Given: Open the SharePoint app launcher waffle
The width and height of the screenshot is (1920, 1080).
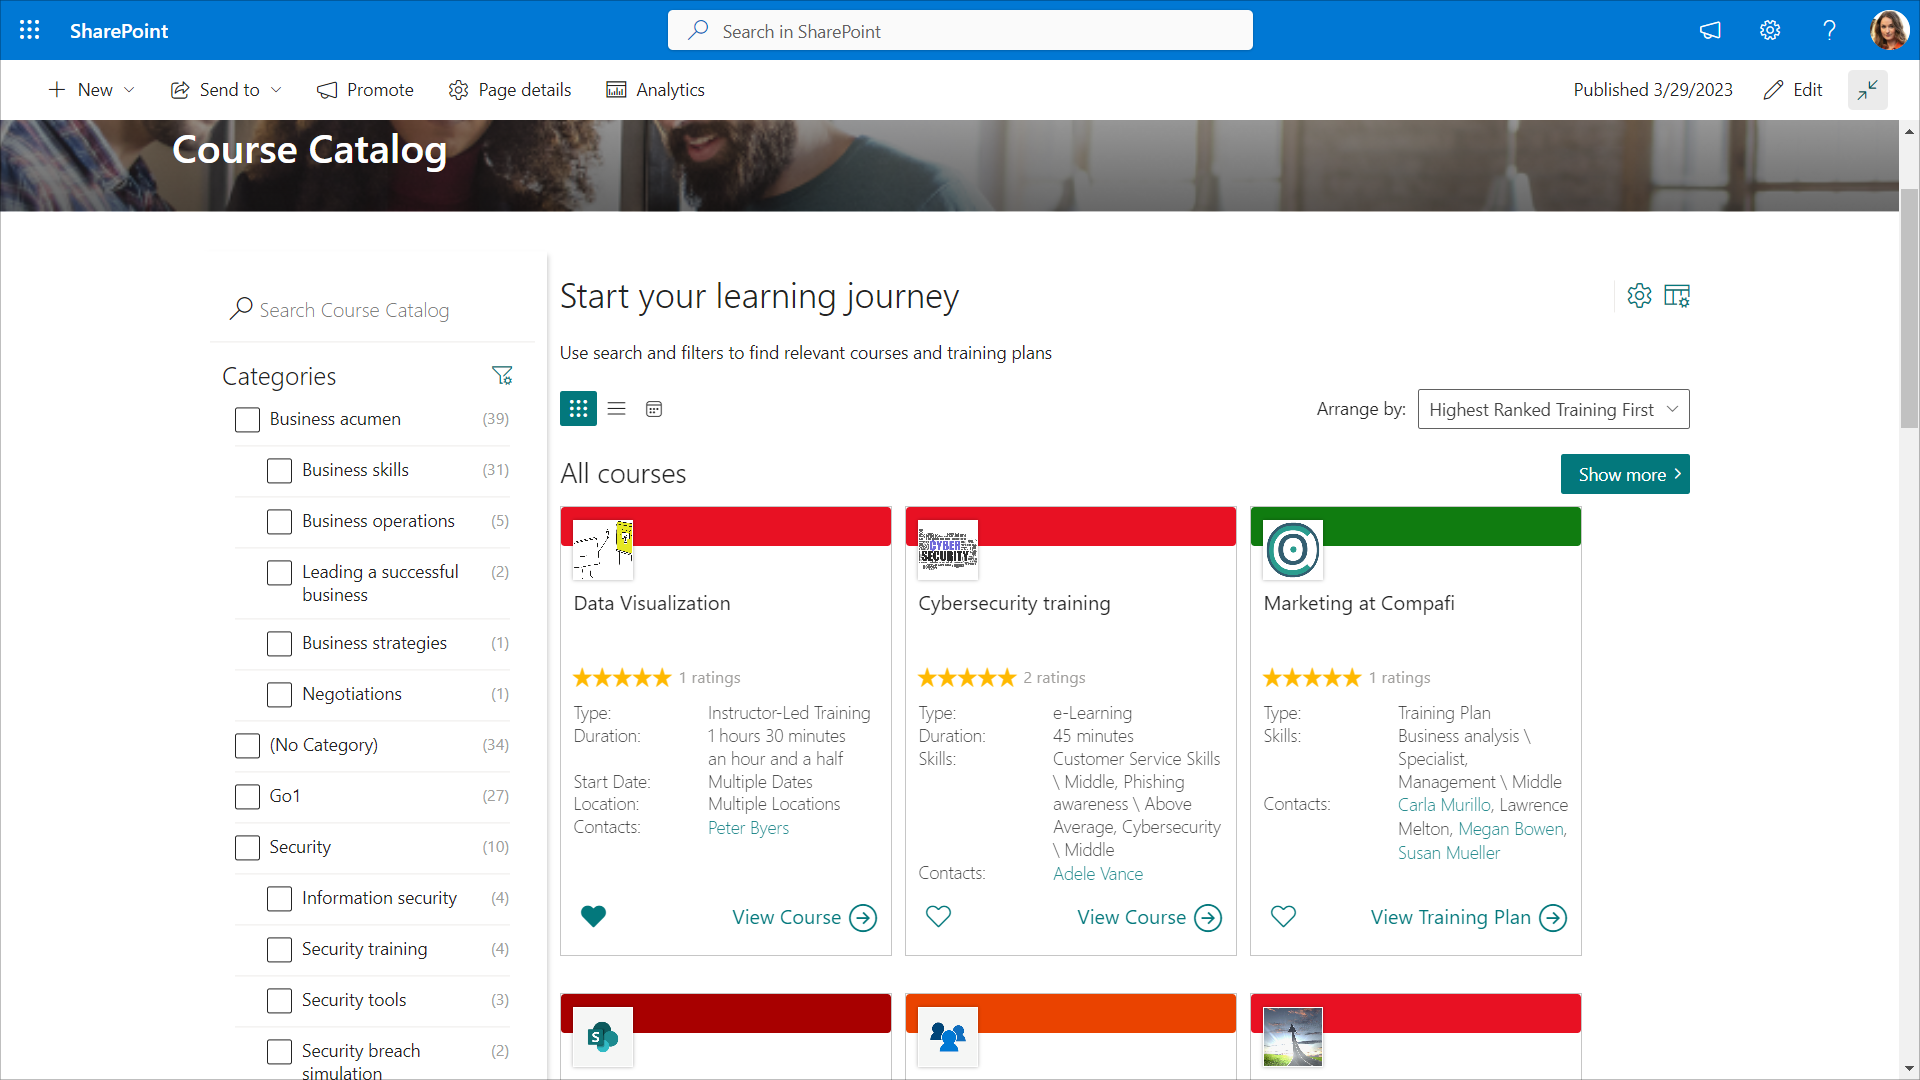Looking at the screenshot, I should coord(30,30).
